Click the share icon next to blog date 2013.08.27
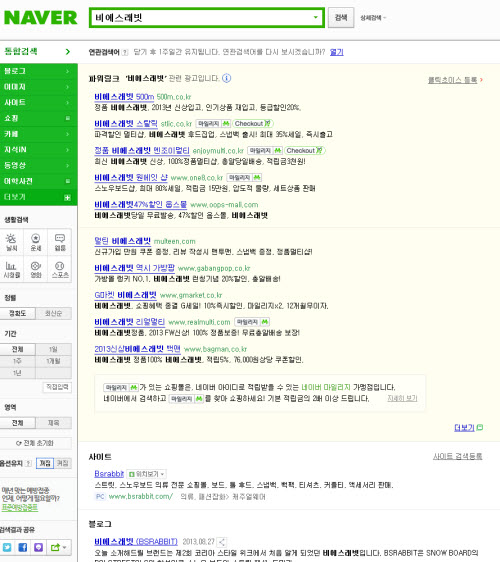The image size is (500, 562). 222,542
